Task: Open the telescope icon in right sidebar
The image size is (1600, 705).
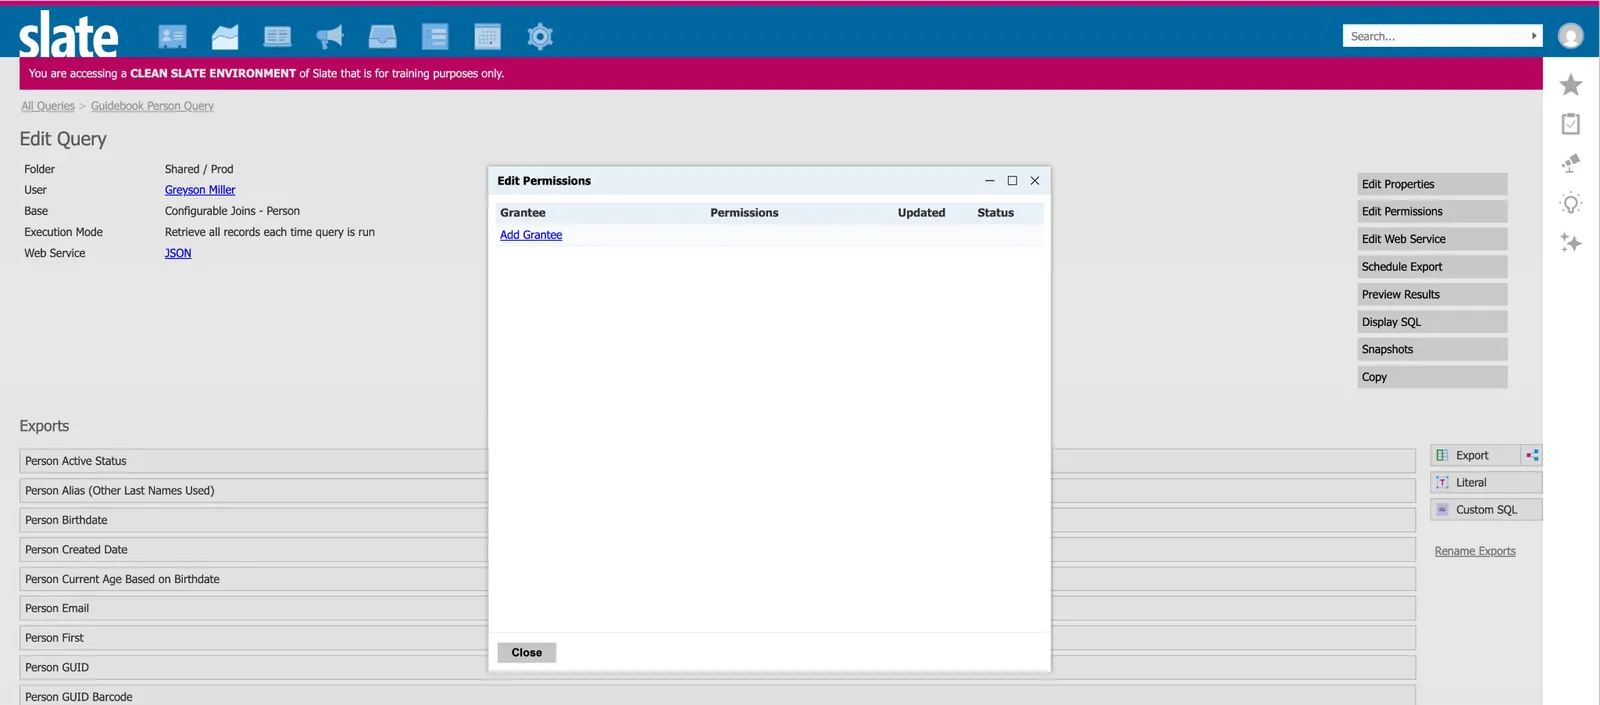Action: click(x=1571, y=163)
